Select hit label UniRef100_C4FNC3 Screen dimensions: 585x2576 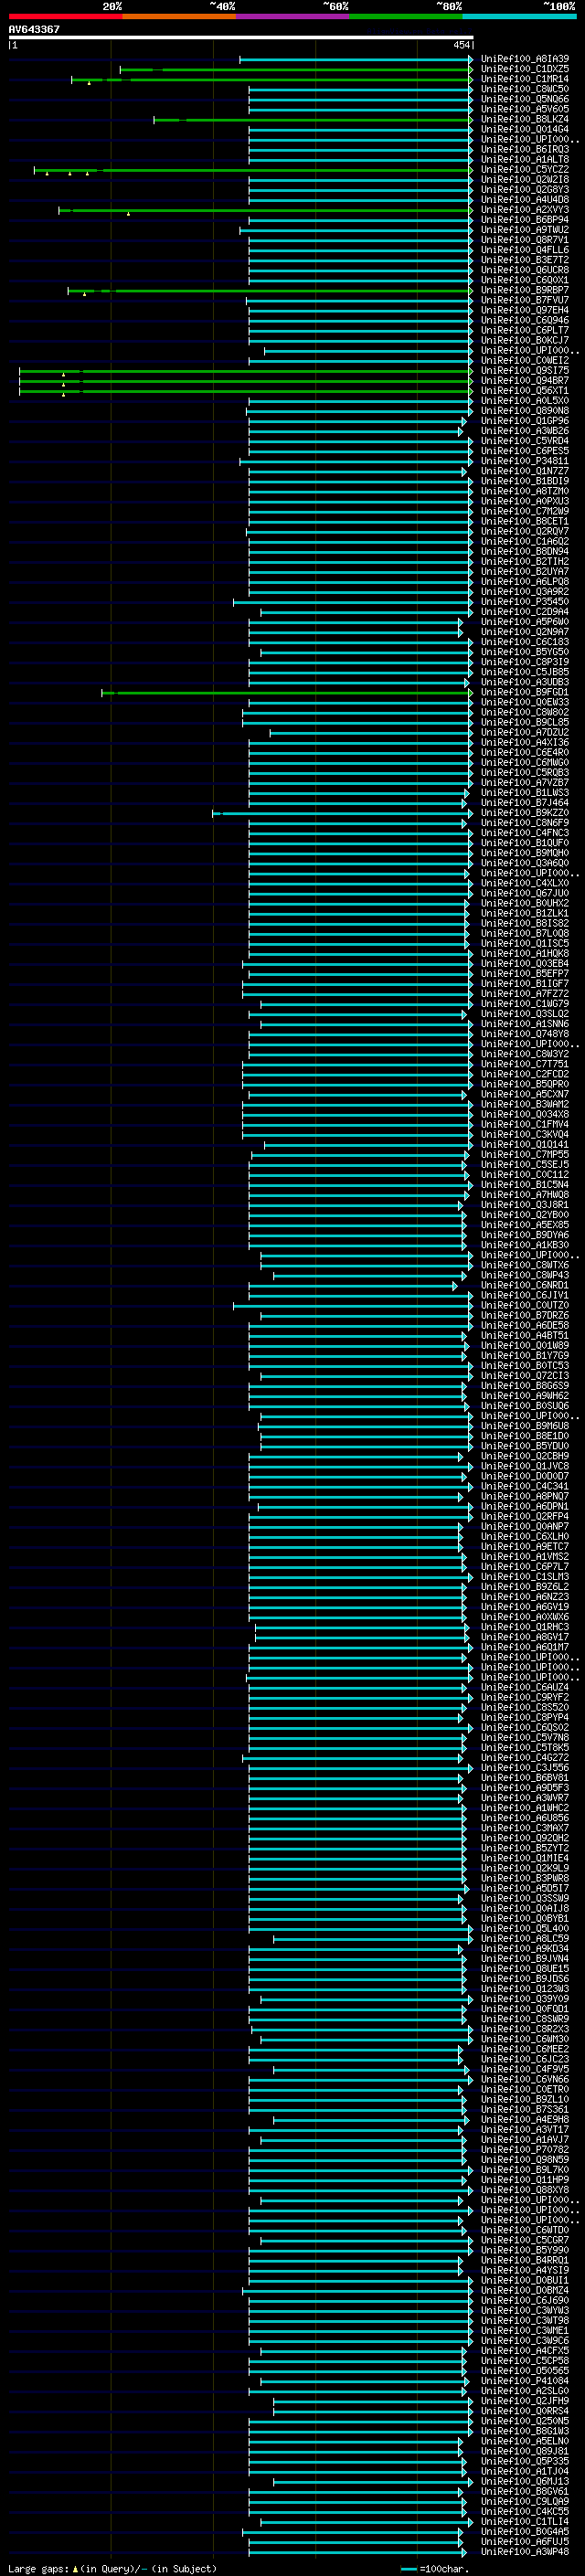click(x=525, y=833)
